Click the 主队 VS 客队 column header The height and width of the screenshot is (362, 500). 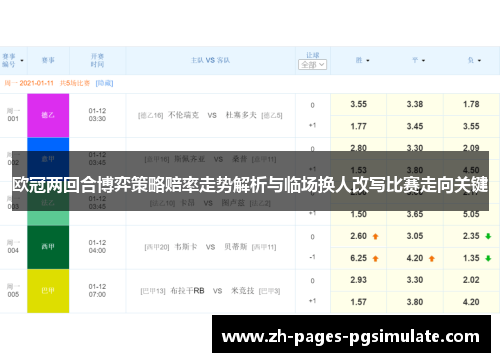(x=210, y=60)
